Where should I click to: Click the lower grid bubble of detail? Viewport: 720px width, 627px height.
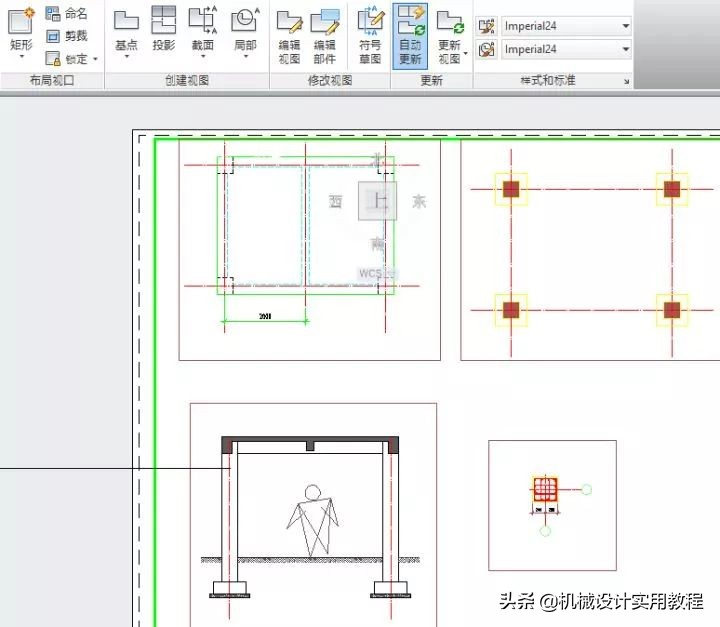pyautogui.click(x=545, y=531)
